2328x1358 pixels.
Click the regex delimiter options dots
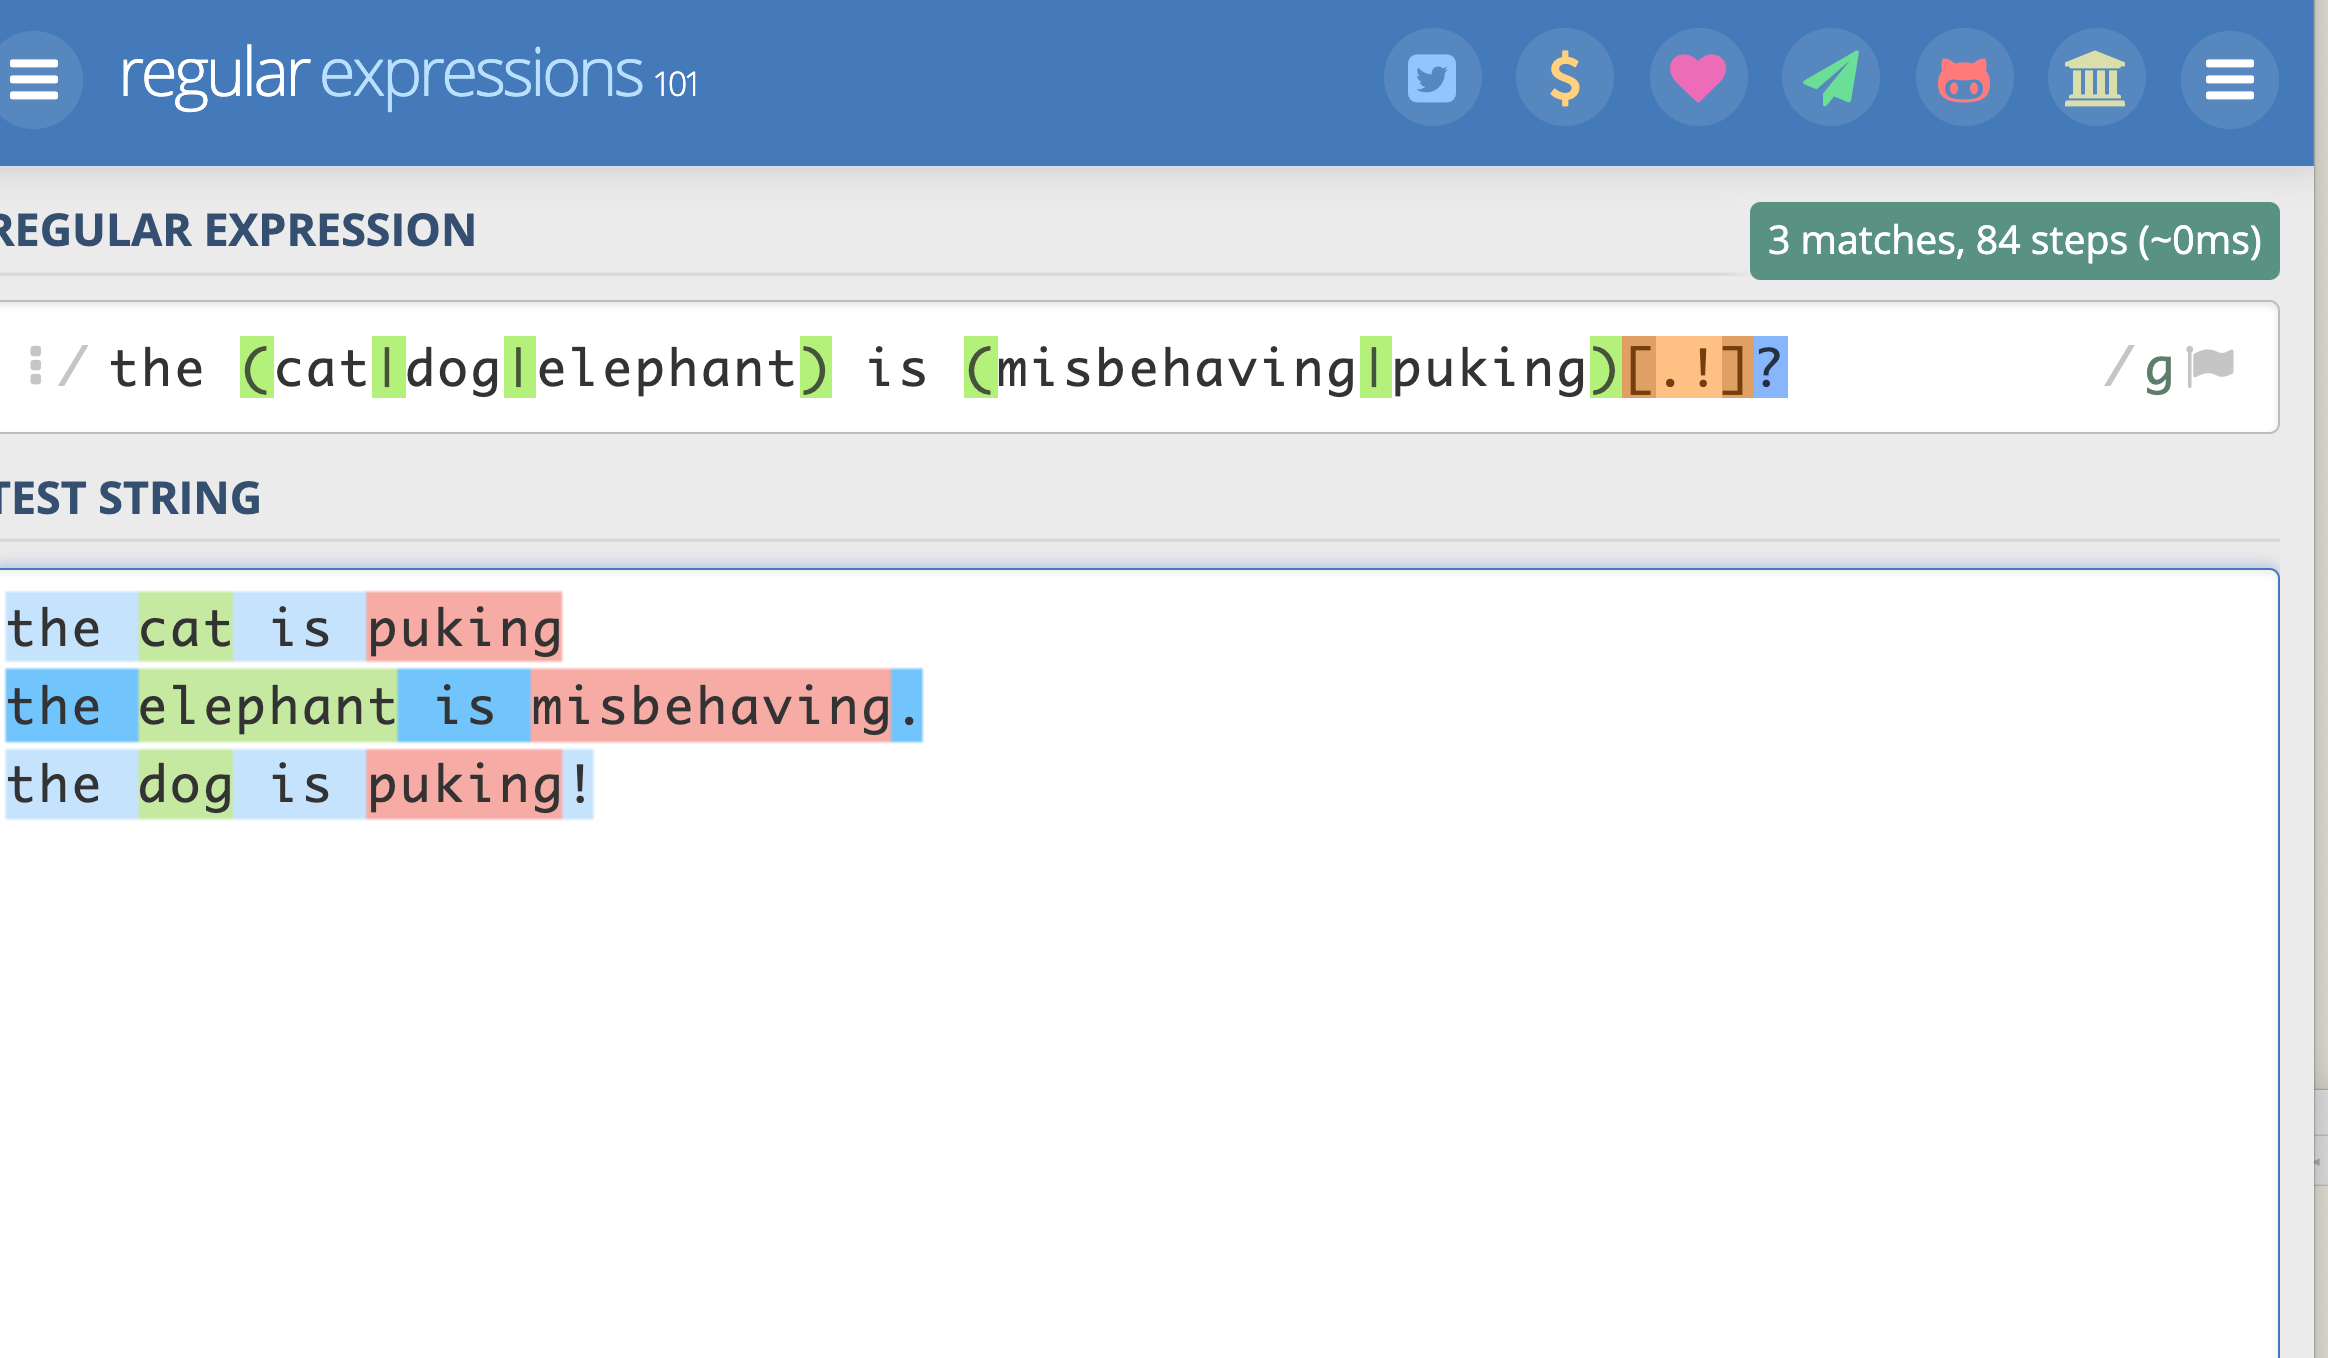click(36, 366)
